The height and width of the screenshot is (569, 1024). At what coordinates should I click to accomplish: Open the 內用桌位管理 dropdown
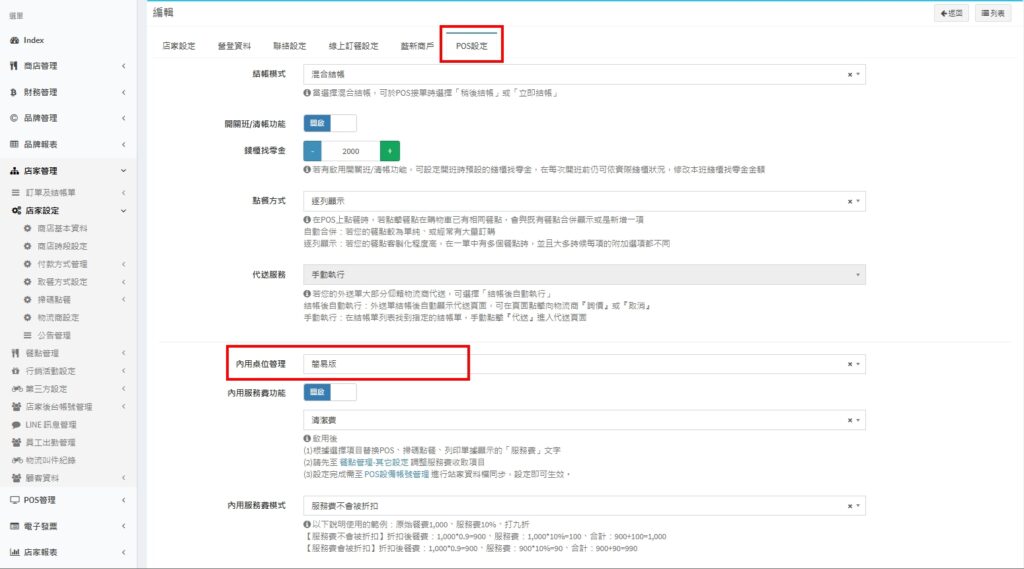pos(580,364)
